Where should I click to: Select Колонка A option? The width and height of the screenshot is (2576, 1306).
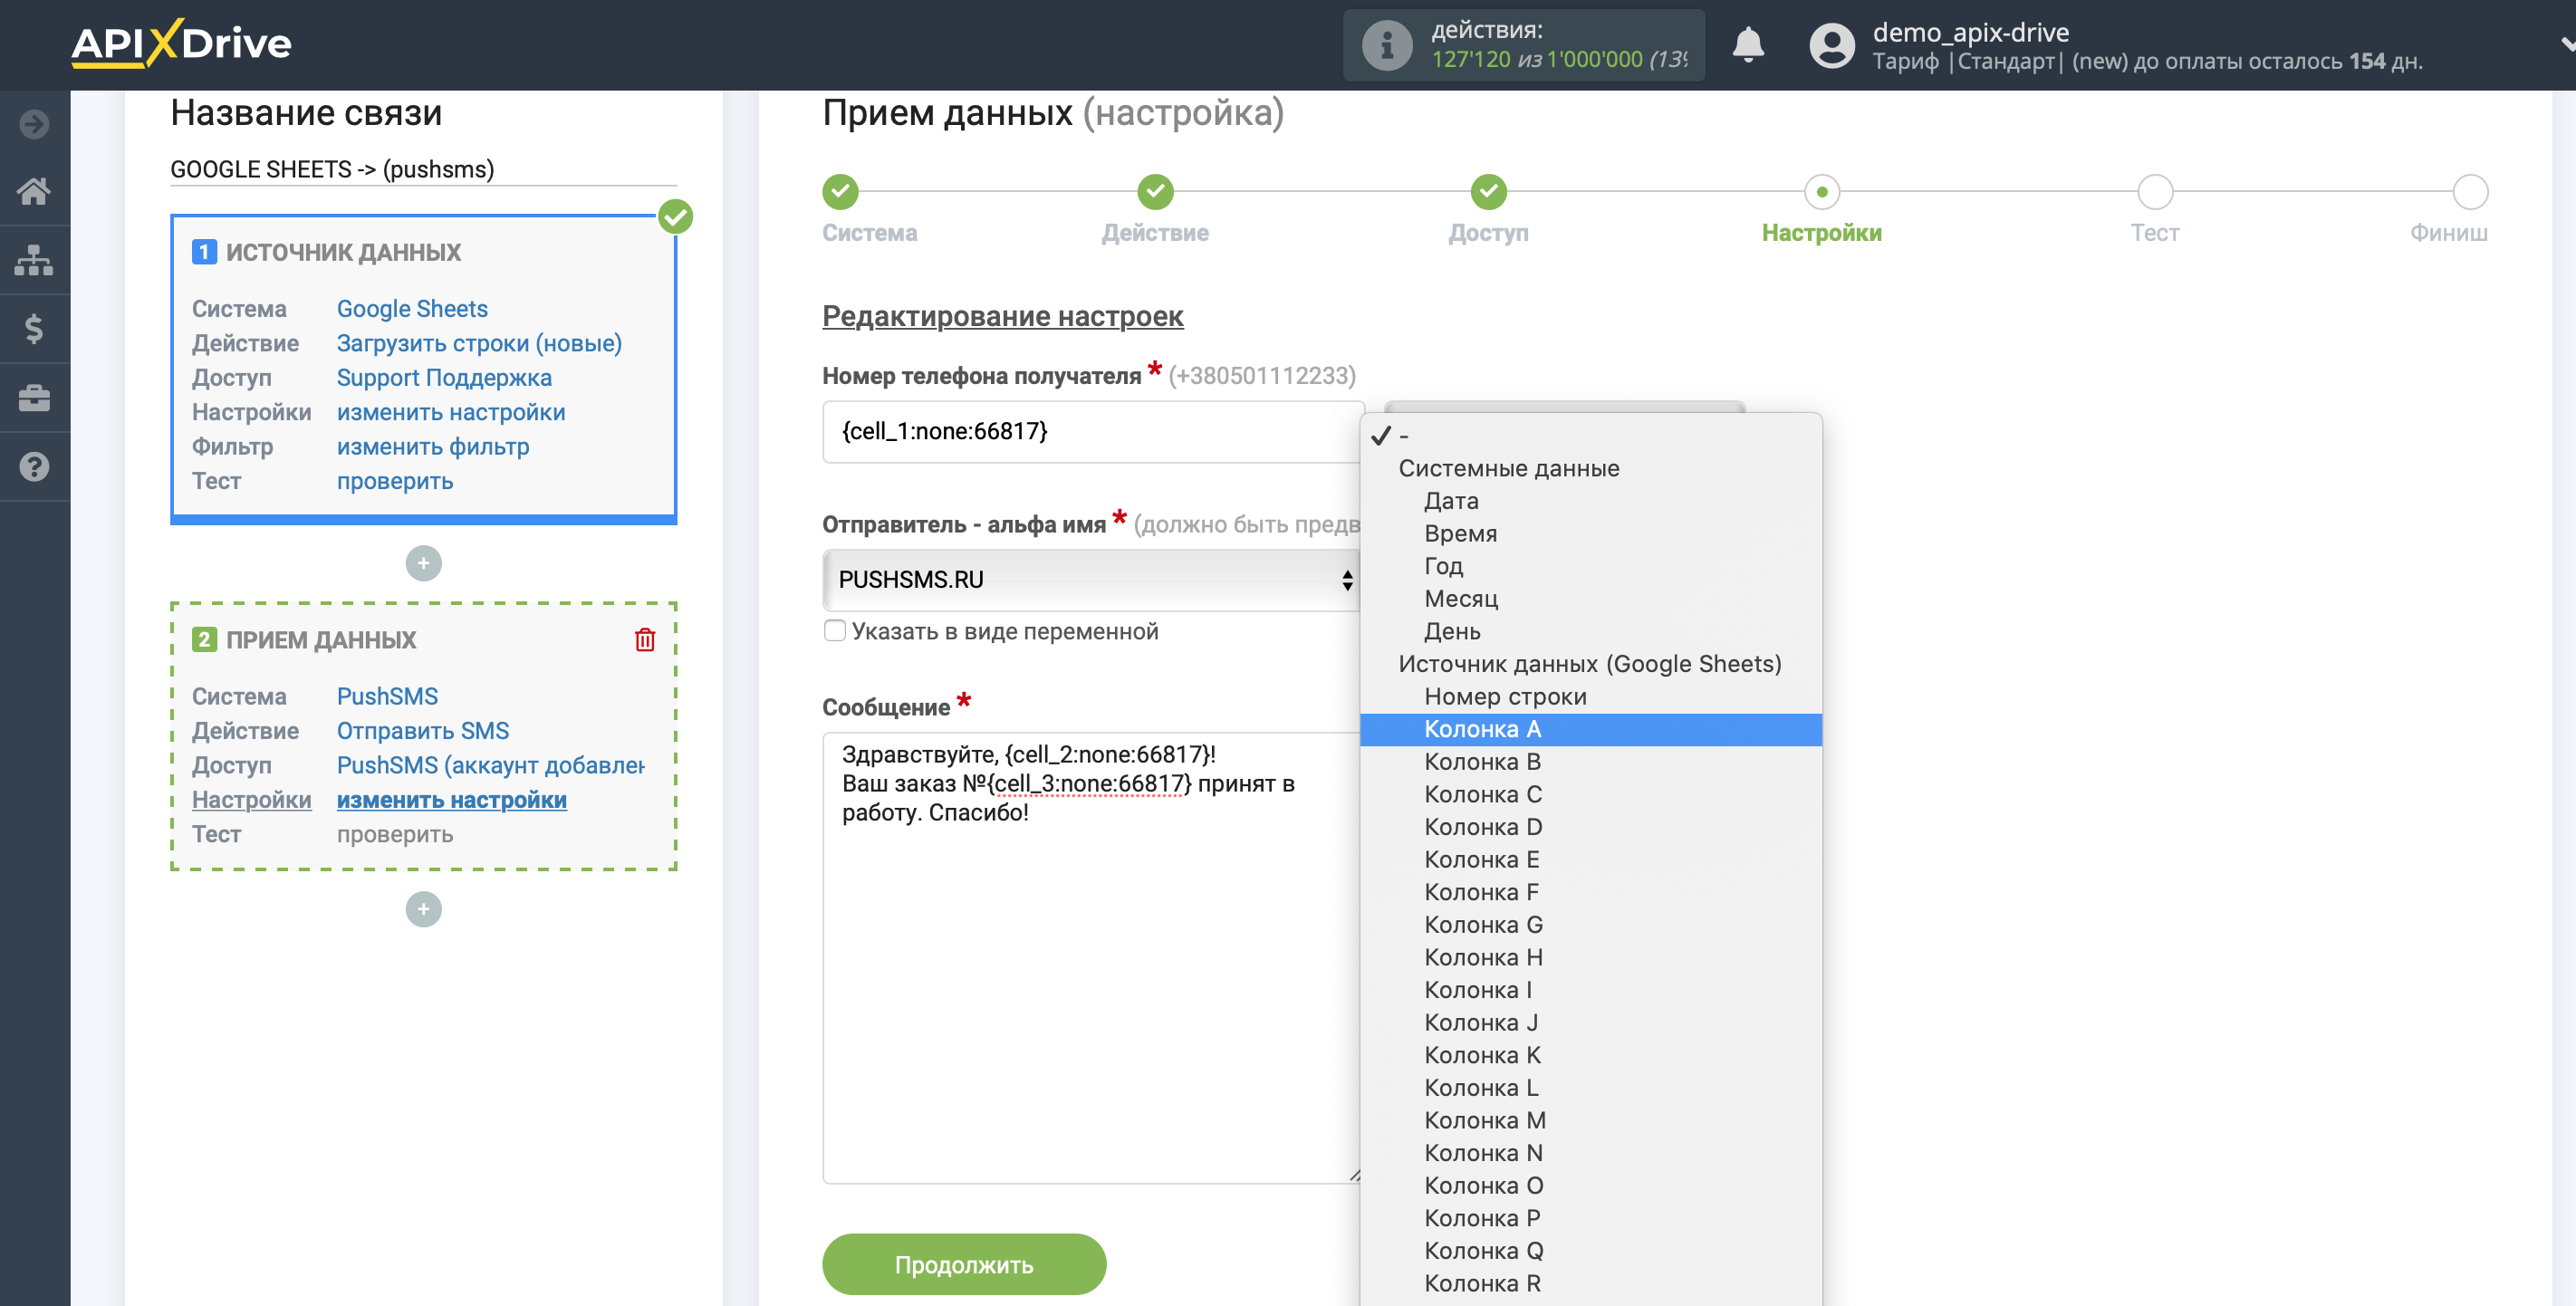pyautogui.click(x=1590, y=729)
